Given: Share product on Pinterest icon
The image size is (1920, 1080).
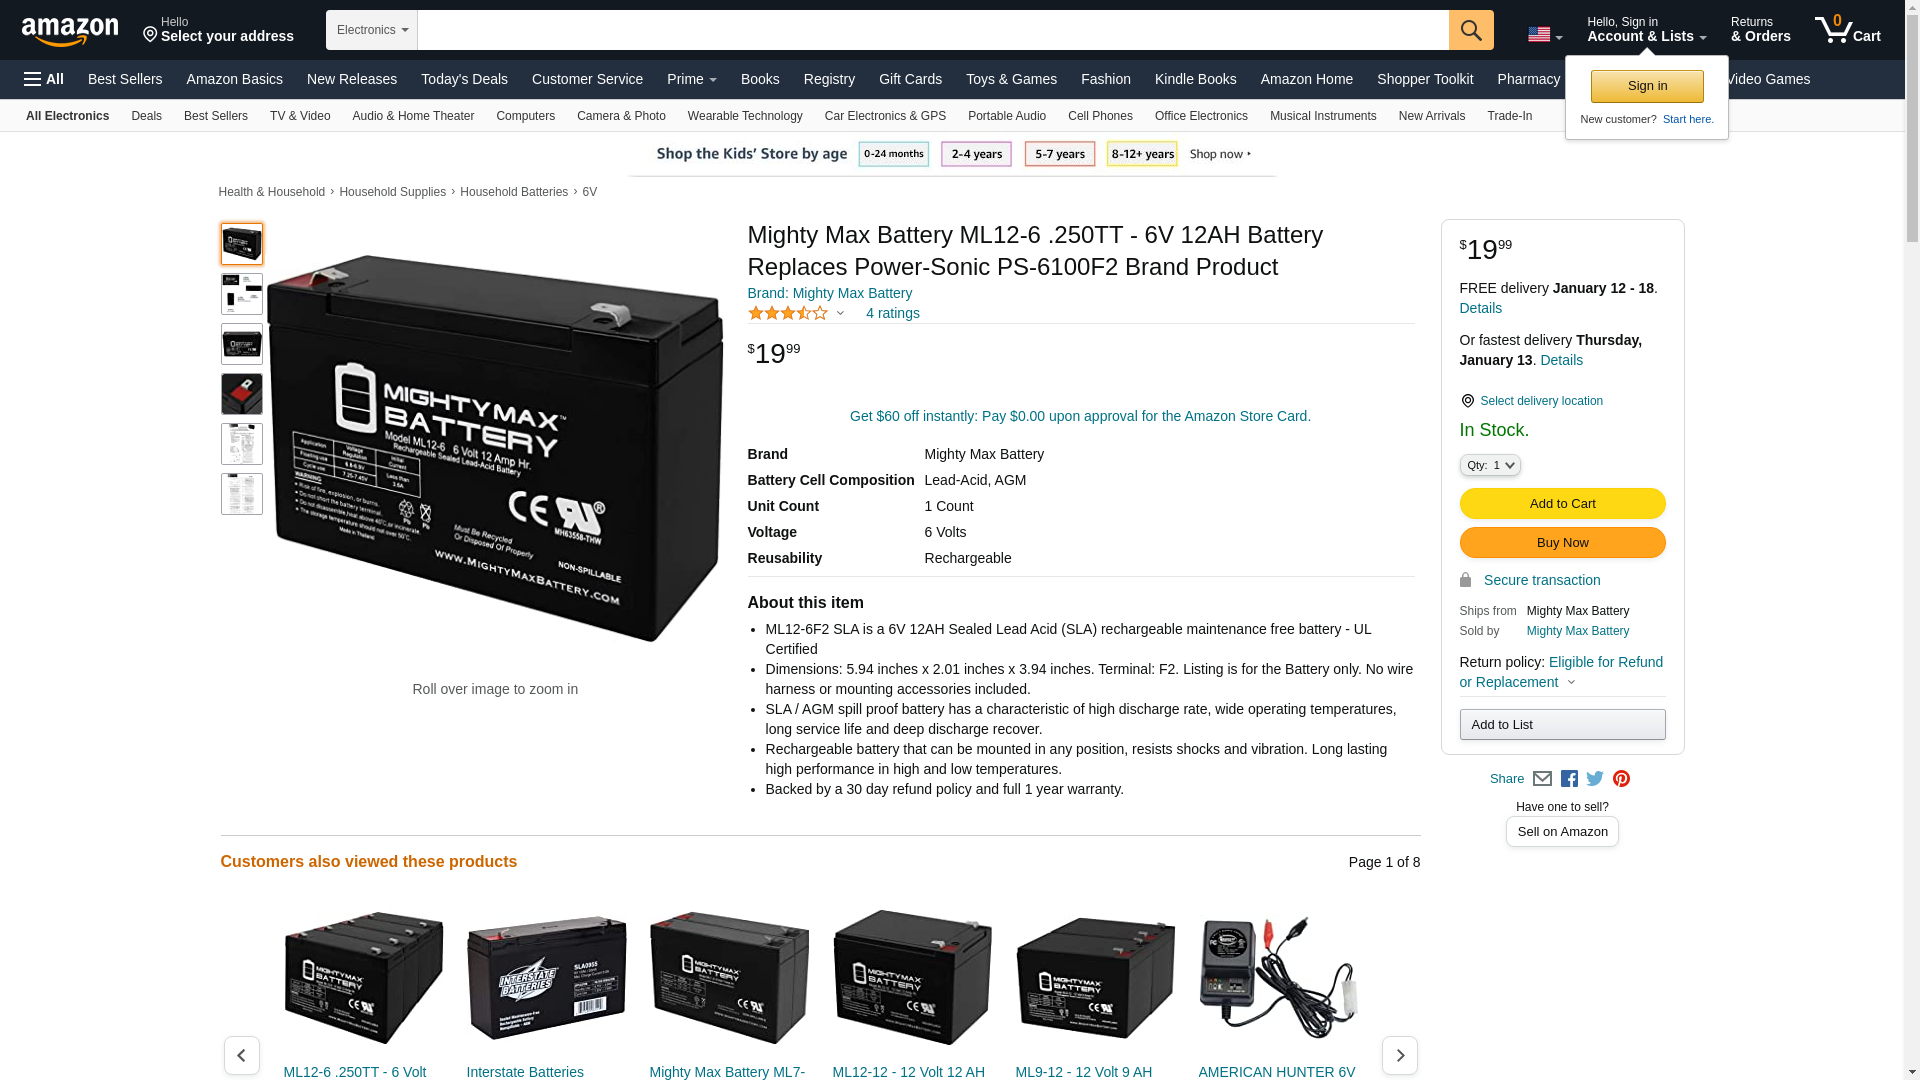Looking at the screenshot, I should click(x=1621, y=779).
